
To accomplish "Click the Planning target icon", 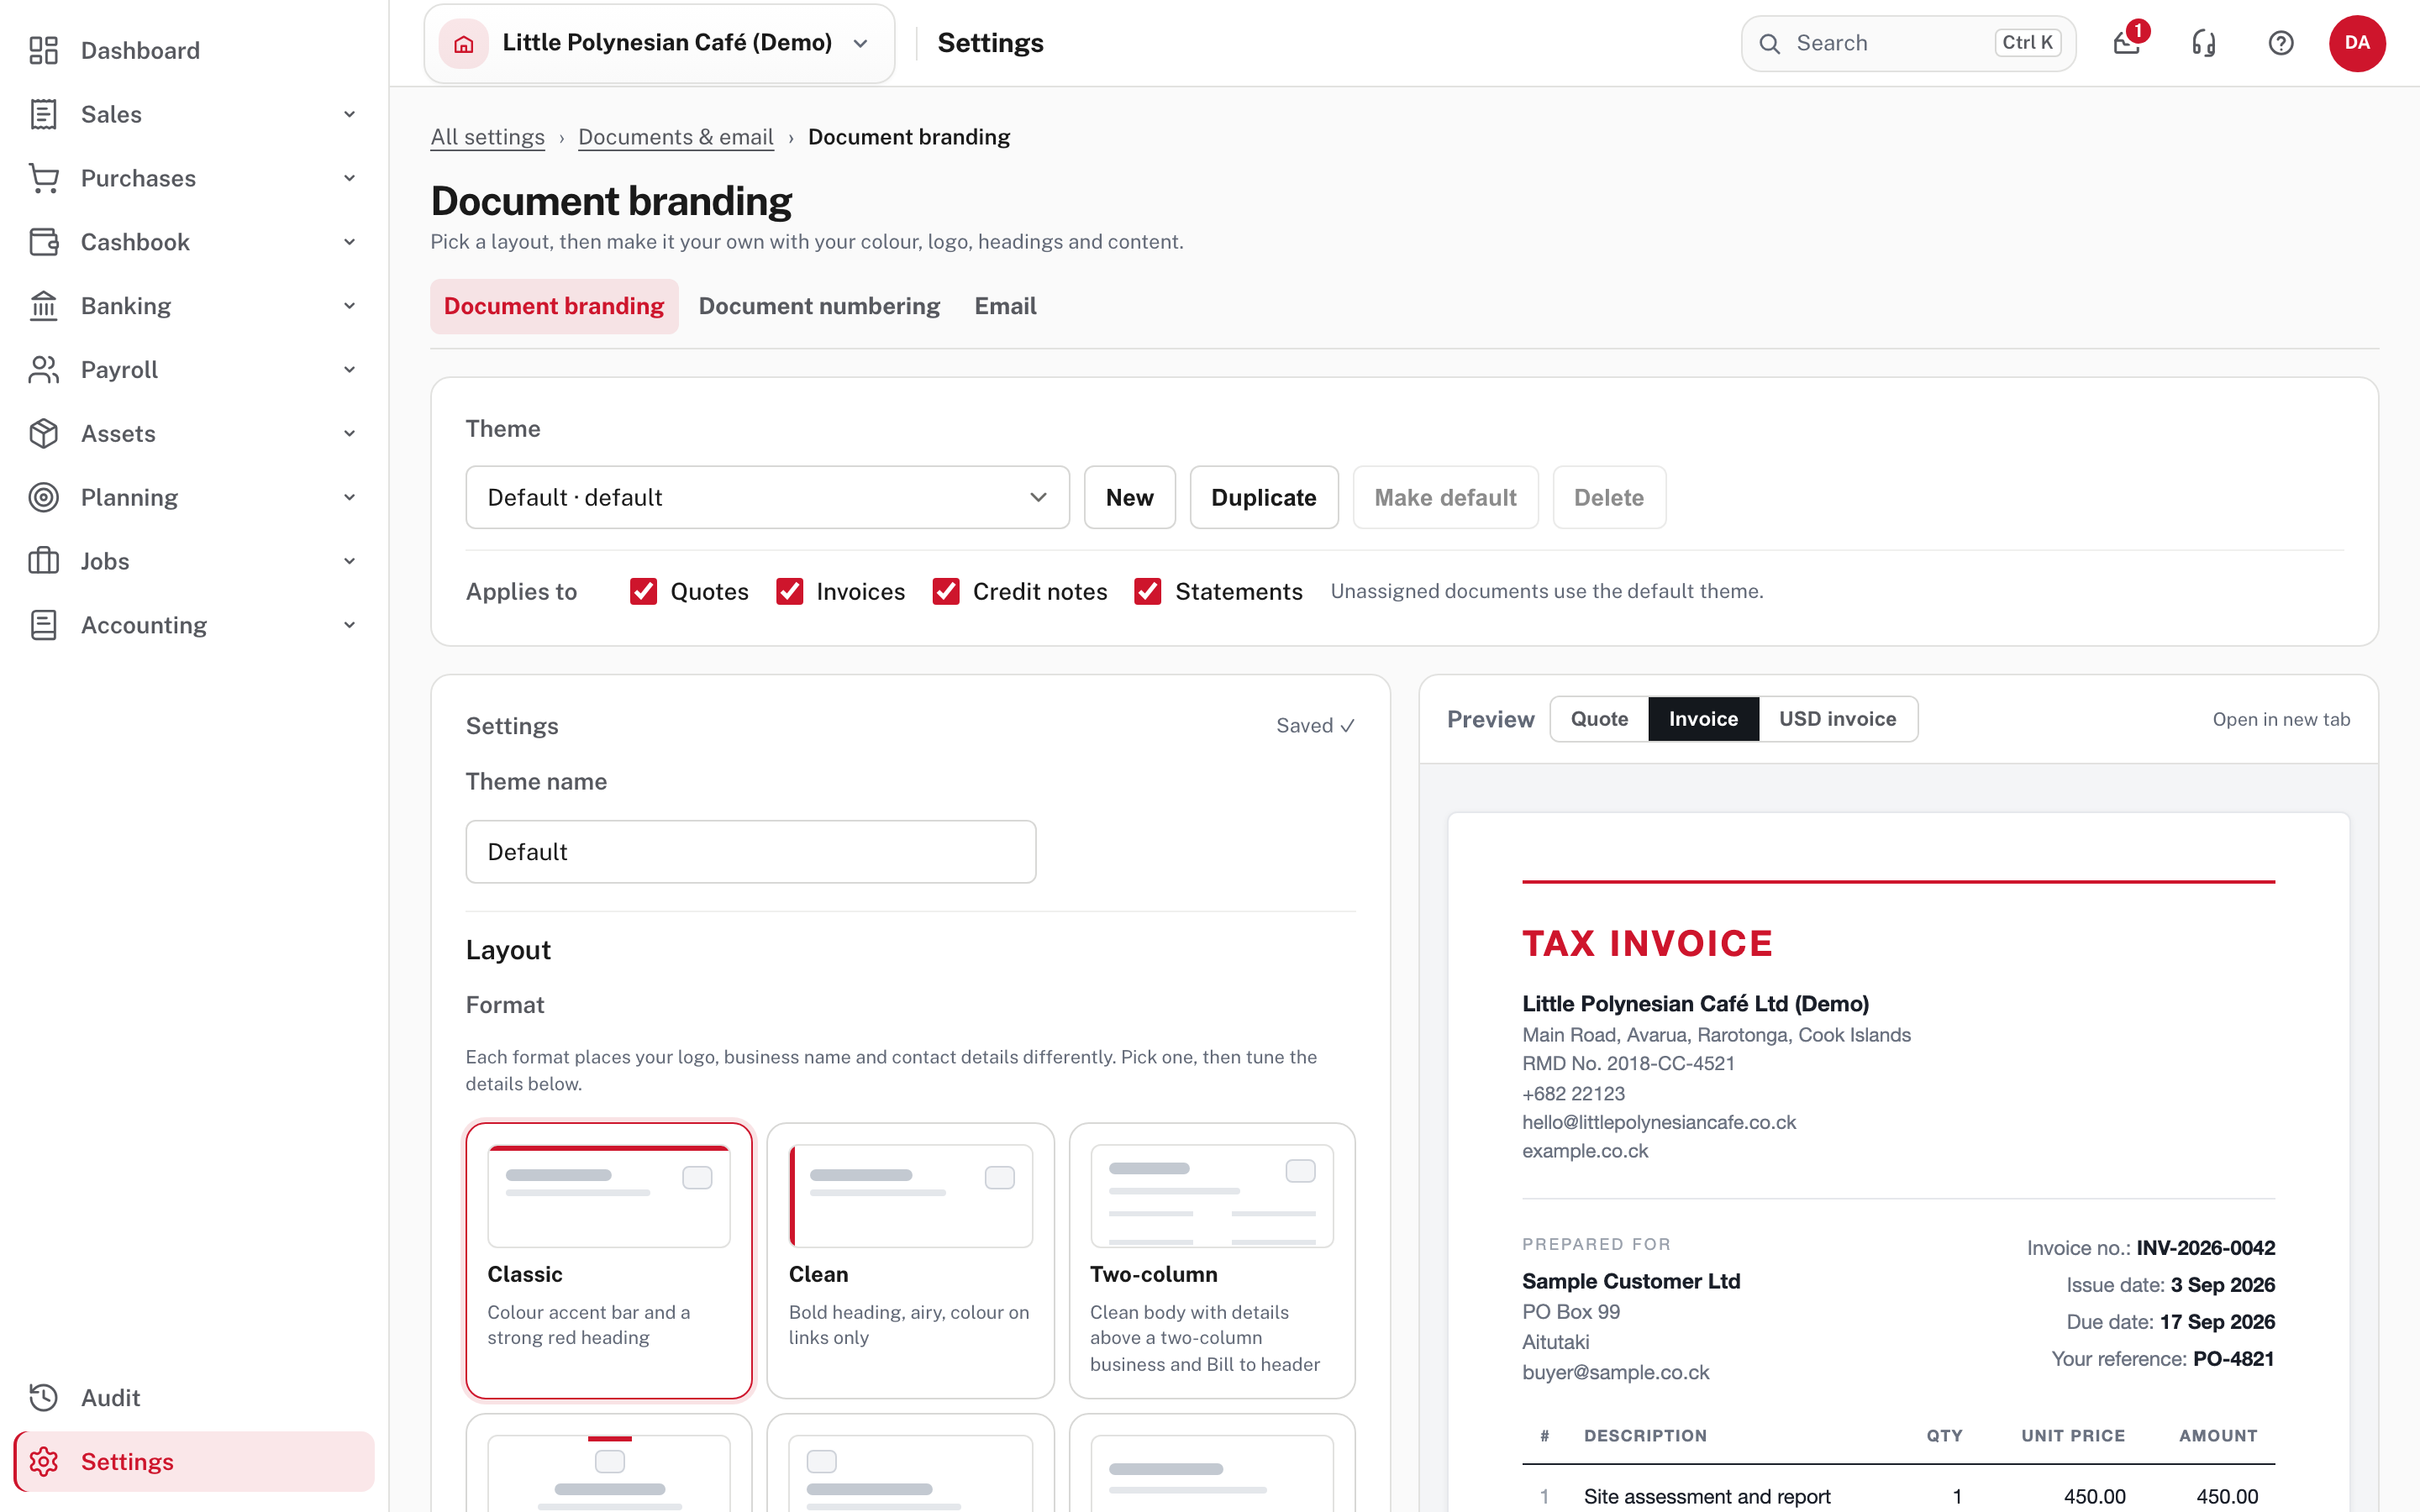I will [43, 497].
